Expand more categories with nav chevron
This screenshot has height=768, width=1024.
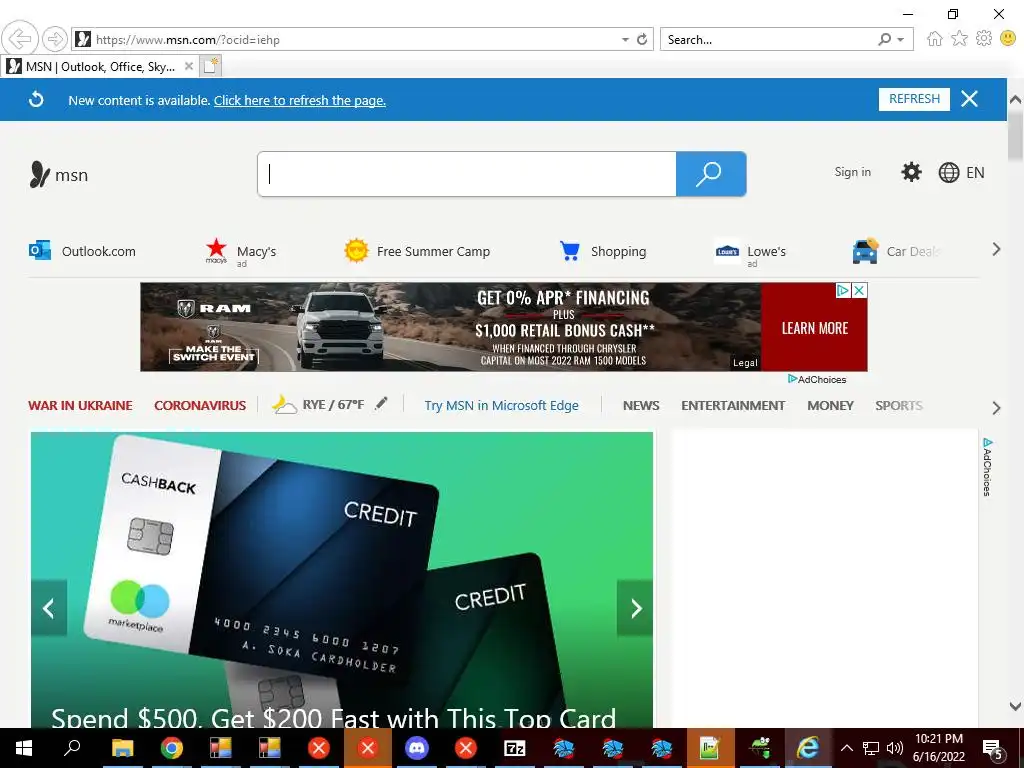coord(996,408)
